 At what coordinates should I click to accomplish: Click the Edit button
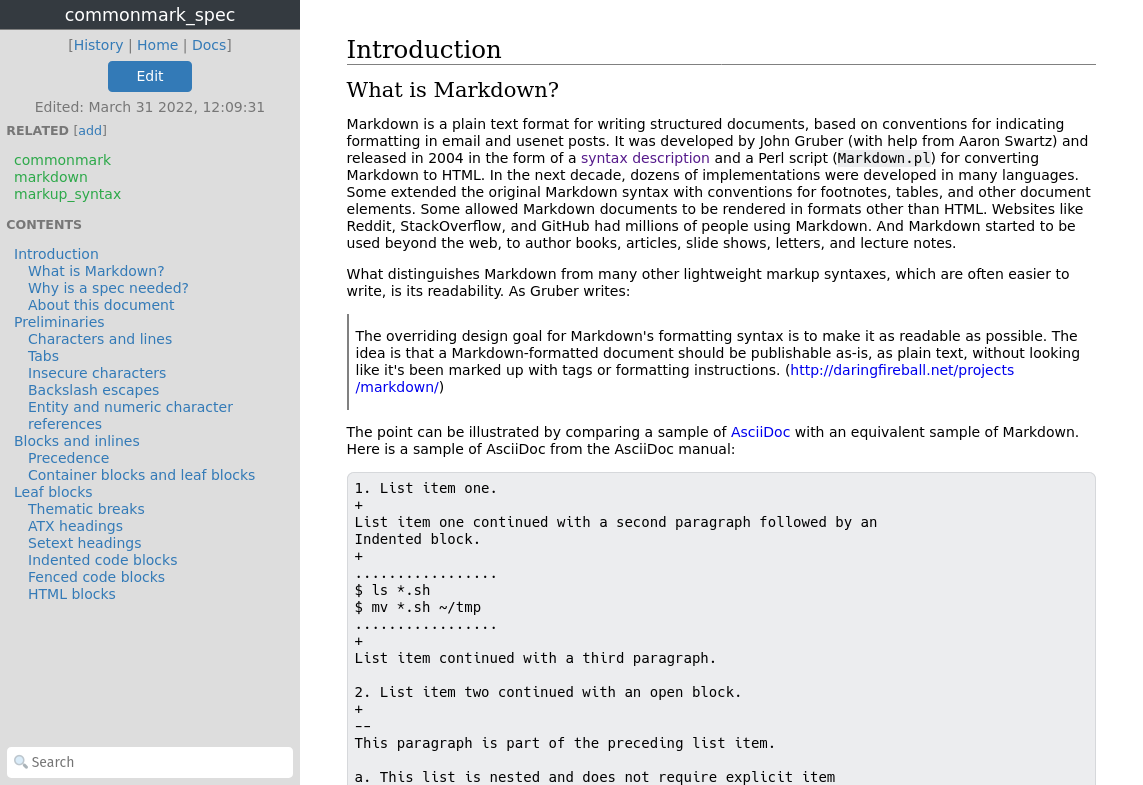click(149, 76)
